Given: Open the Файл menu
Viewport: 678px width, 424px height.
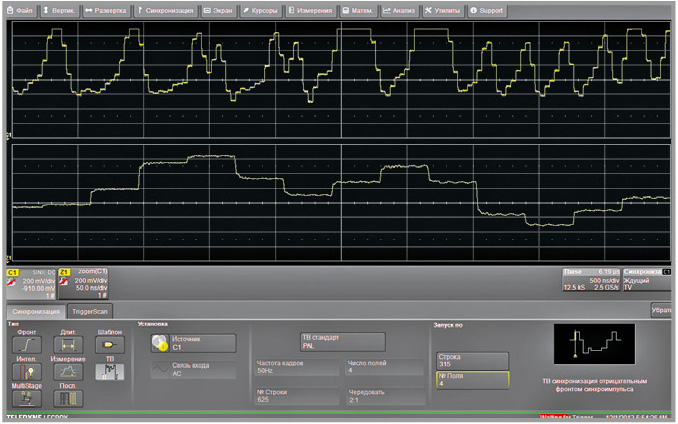Looking at the screenshot, I should click(22, 10).
